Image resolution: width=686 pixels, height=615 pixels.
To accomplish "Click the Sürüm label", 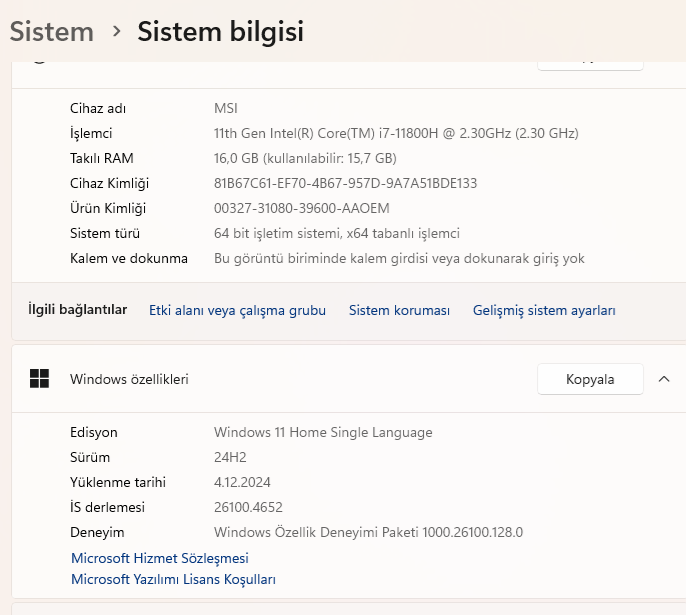I will click(x=90, y=457).
